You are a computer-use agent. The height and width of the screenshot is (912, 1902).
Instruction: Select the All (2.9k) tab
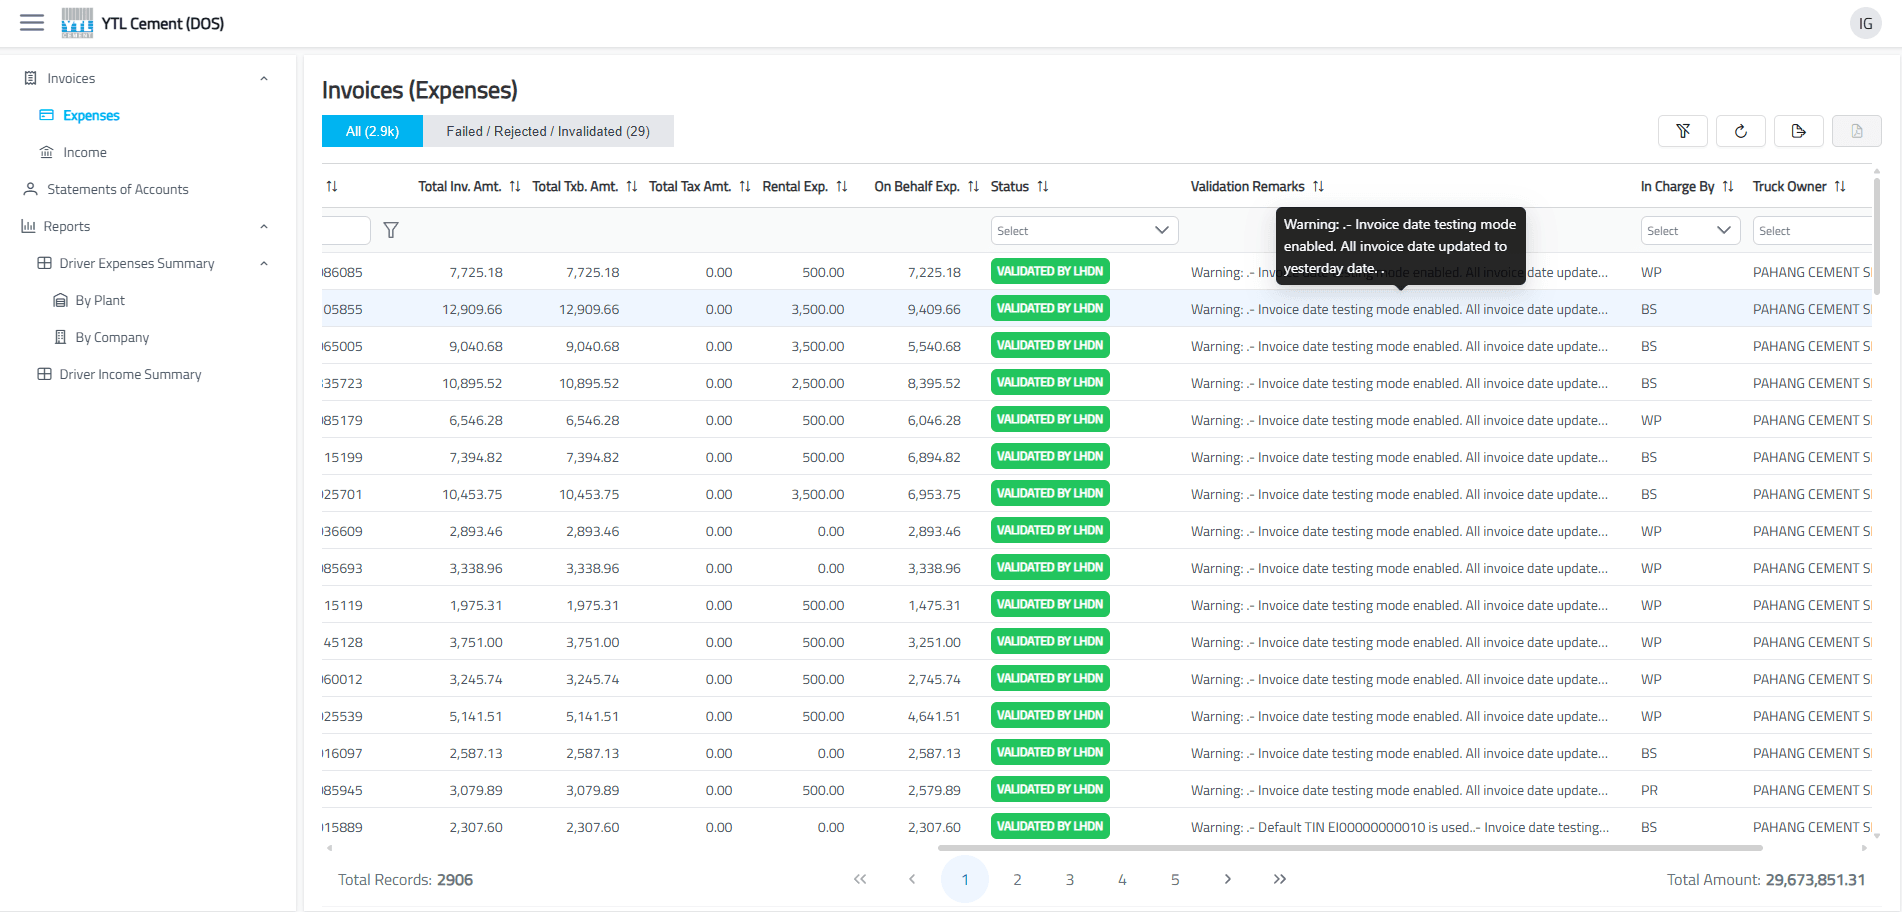pyautogui.click(x=372, y=131)
